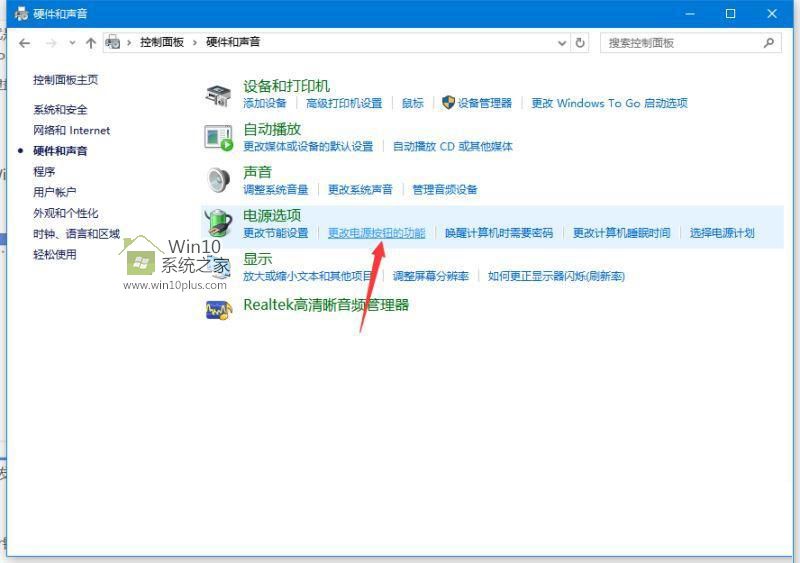Click the Power Options battery icon
The height and width of the screenshot is (563, 800).
[x=218, y=223]
